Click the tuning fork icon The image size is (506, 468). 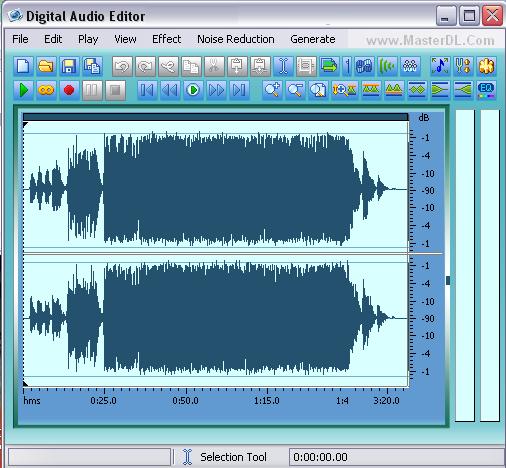point(463,66)
